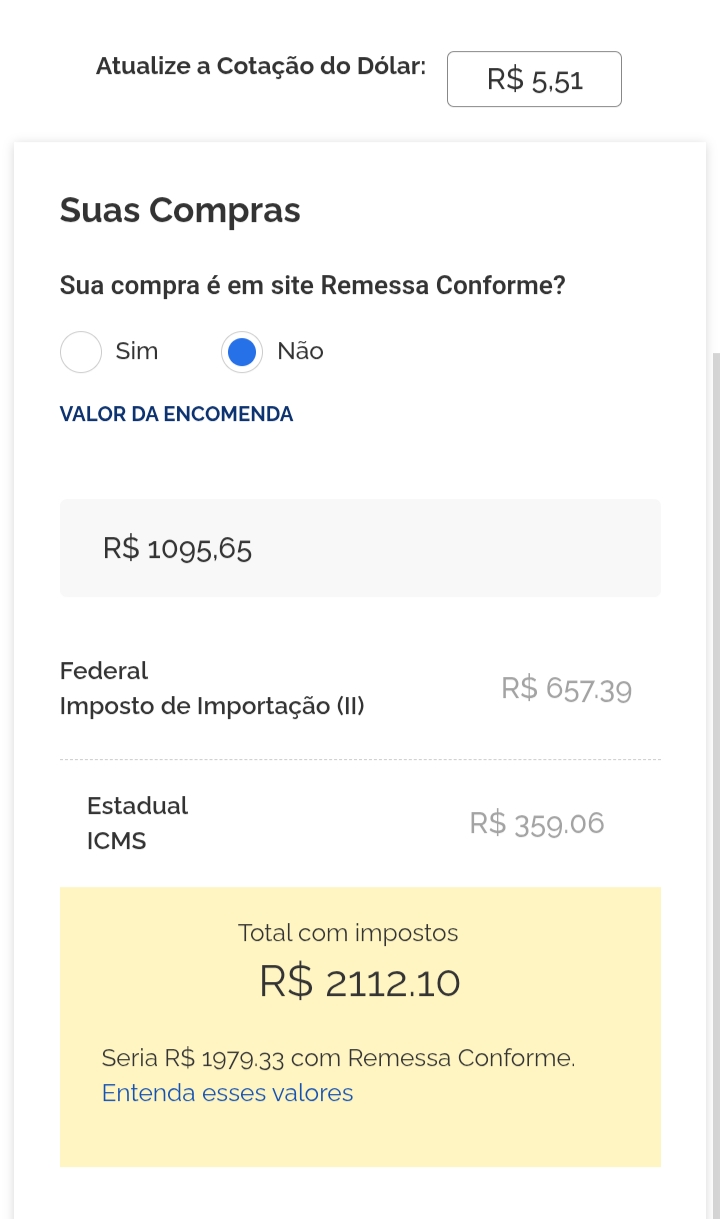Click the dollar exchange rate input field
This screenshot has width=720, height=1219.
534,79
